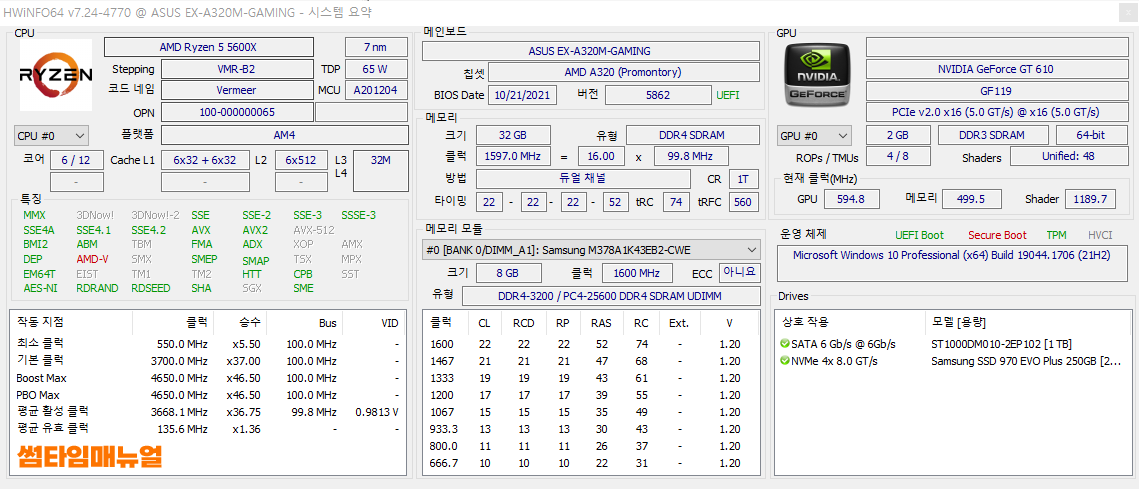
Task: Click the CR 1T value
Action: click(744, 179)
